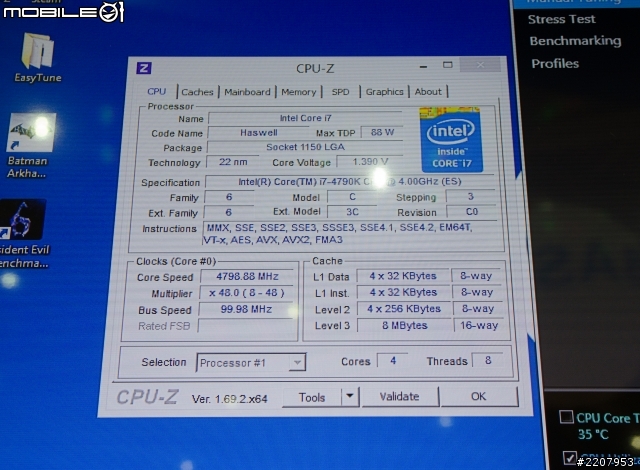Open the Batman Arkham desktop shortcut
This screenshot has height=470, width=640.
click(x=32, y=133)
